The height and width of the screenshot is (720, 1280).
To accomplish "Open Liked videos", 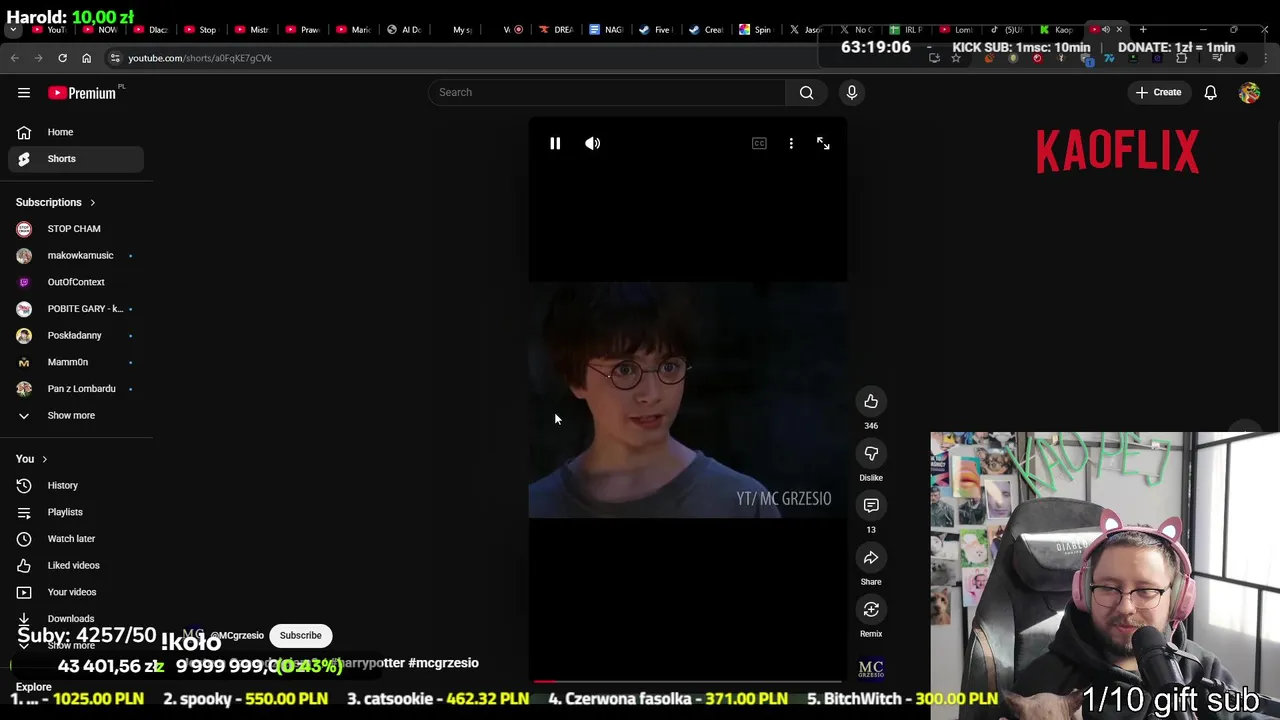I will click(76, 565).
